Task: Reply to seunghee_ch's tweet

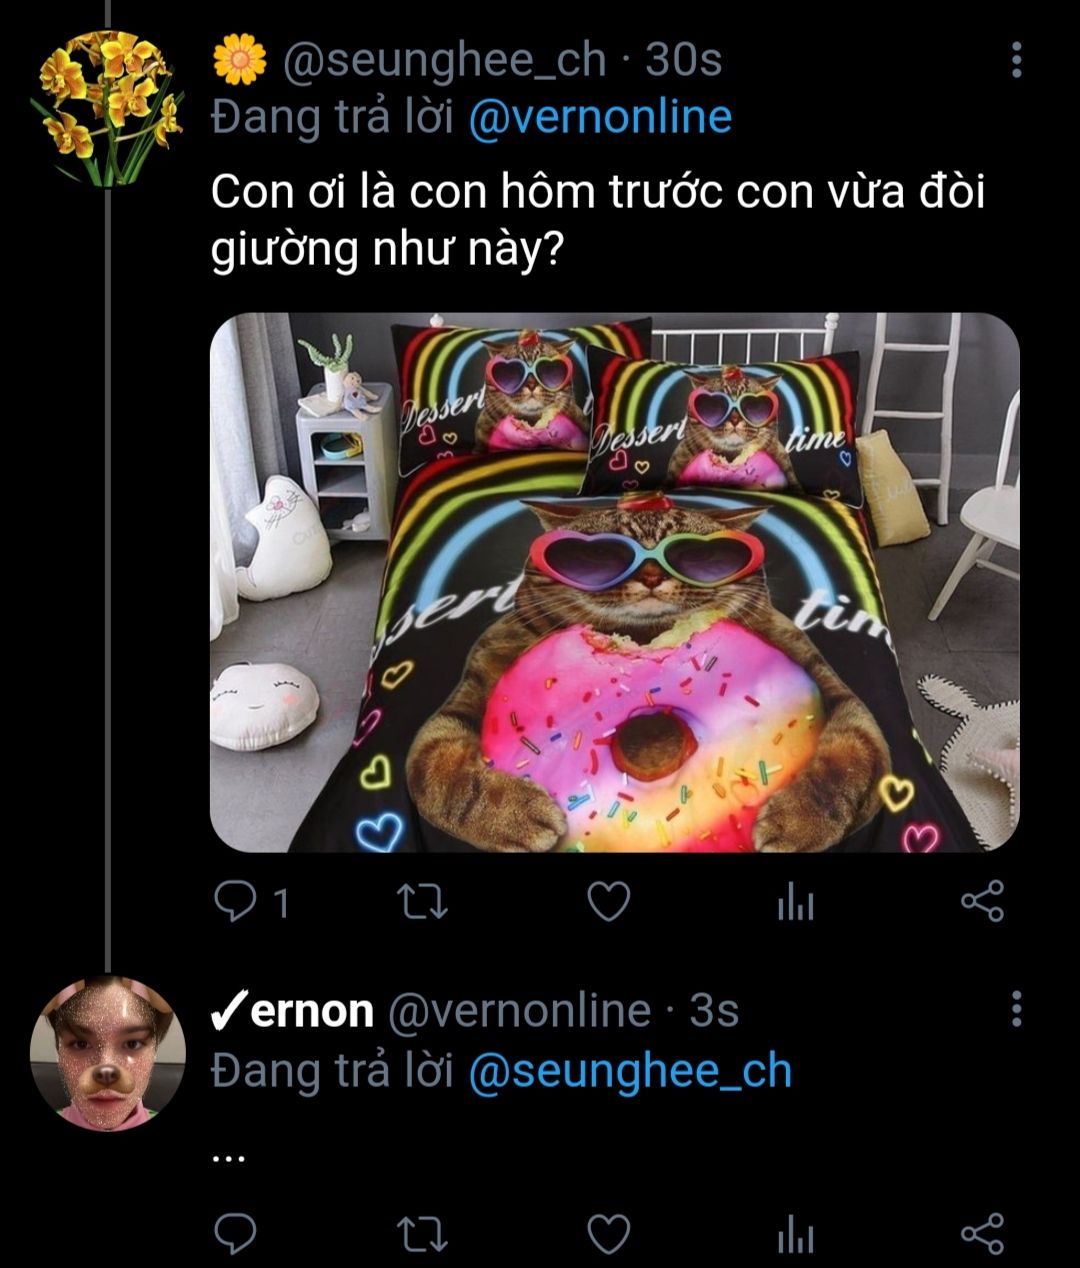Action: 236,903
